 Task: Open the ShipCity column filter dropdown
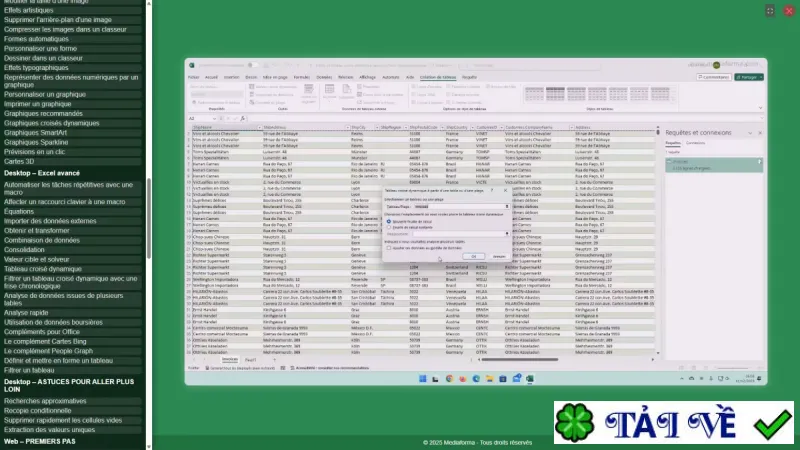click(x=377, y=128)
